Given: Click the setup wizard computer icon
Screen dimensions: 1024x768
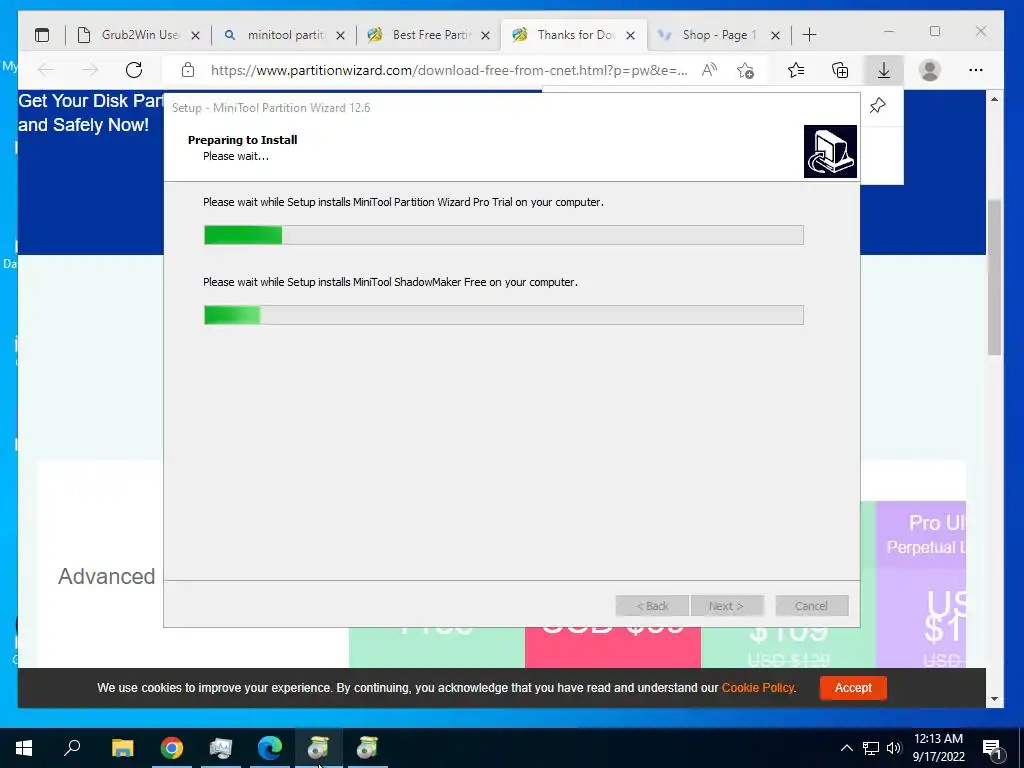Looking at the screenshot, I should pos(830,152).
